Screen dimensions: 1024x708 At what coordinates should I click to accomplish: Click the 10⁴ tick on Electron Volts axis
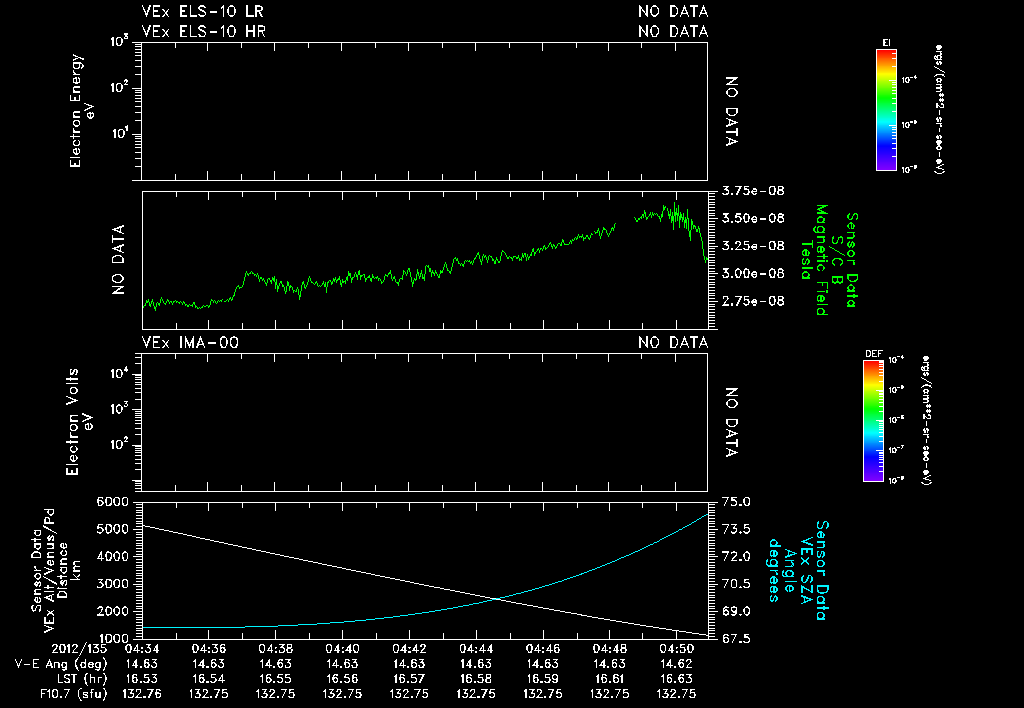click(x=118, y=374)
